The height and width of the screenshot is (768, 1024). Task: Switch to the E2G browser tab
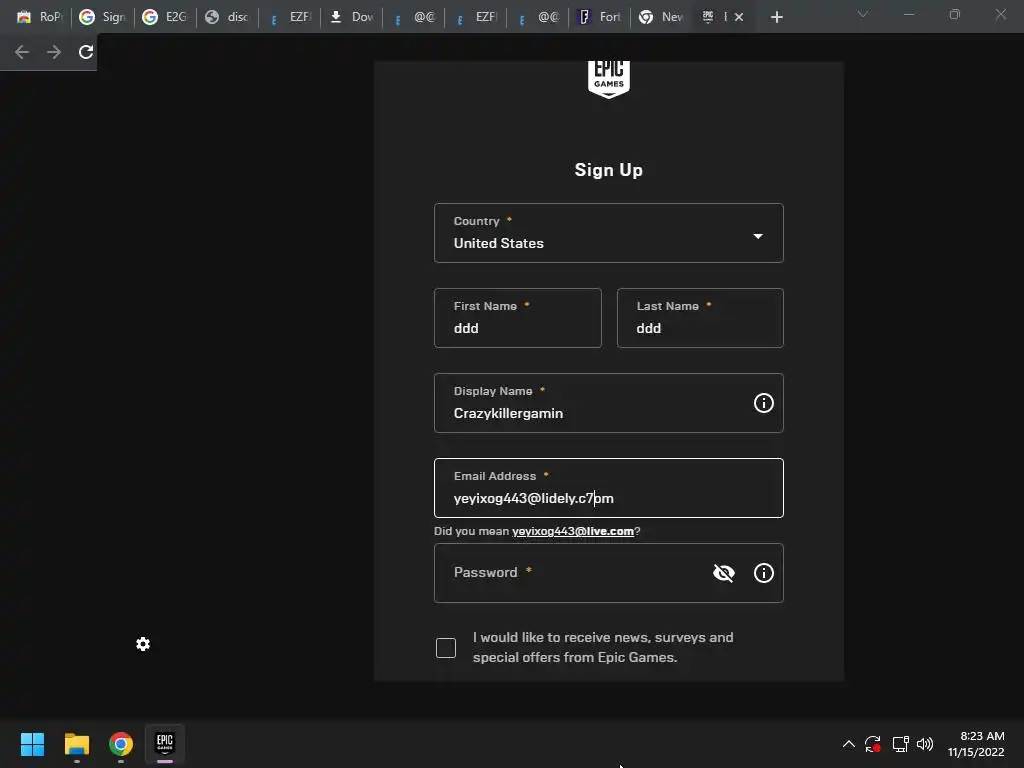[165, 17]
